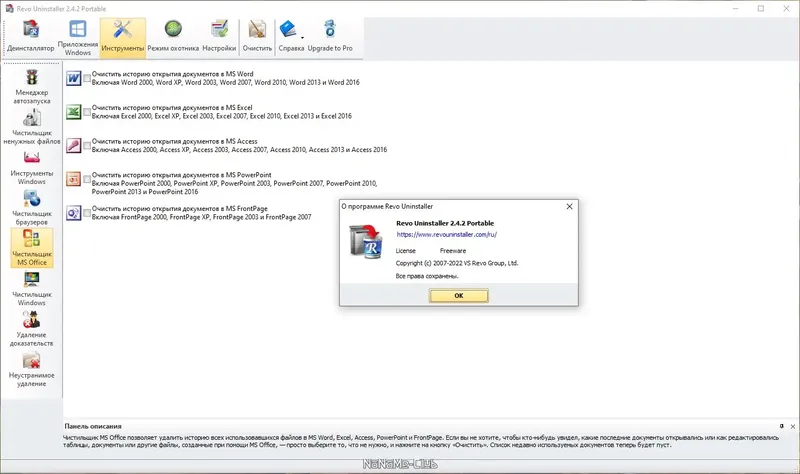Viewport: 800px width, 474px height.
Task: Open Неустранимое удаление sidebar tool
Action: (x=32, y=369)
